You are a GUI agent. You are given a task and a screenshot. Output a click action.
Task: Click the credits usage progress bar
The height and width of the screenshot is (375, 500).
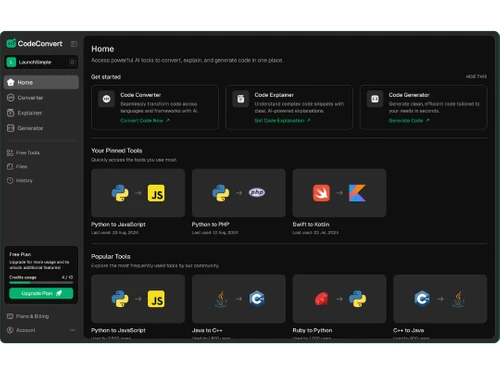41,282
